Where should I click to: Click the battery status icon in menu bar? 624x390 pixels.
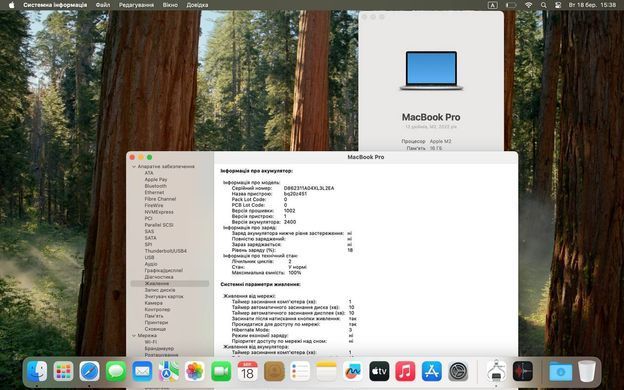coord(511,5)
